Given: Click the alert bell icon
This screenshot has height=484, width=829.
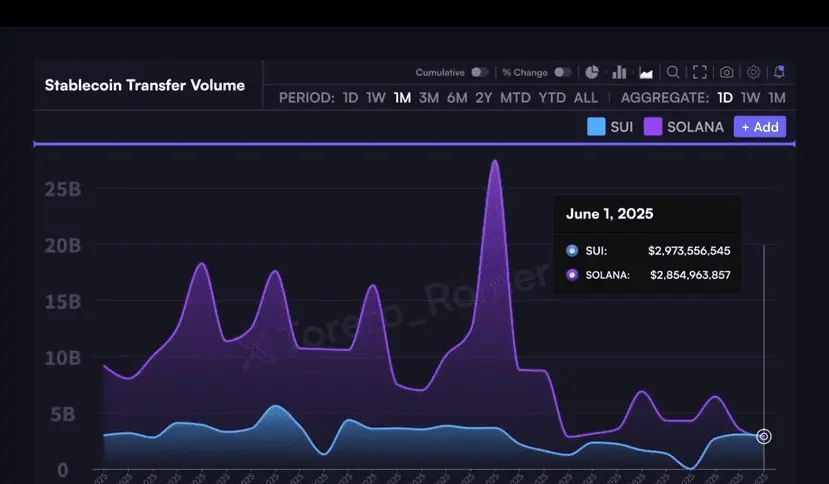Looking at the screenshot, I should pyautogui.click(x=779, y=72).
